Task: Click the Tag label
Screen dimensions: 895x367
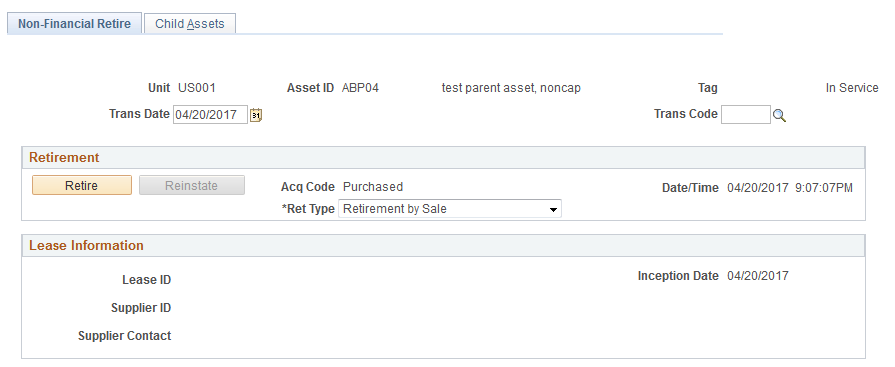Action: [x=708, y=88]
